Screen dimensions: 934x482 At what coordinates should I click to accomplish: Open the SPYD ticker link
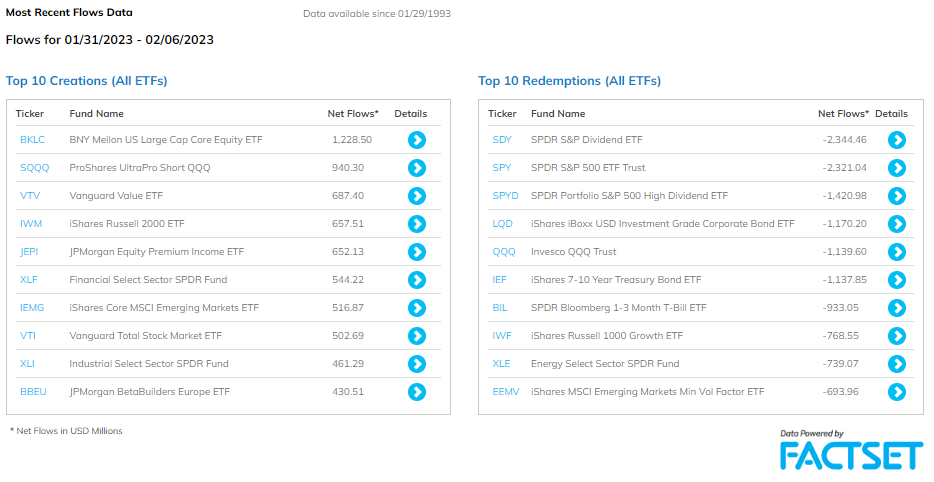click(506, 196)
